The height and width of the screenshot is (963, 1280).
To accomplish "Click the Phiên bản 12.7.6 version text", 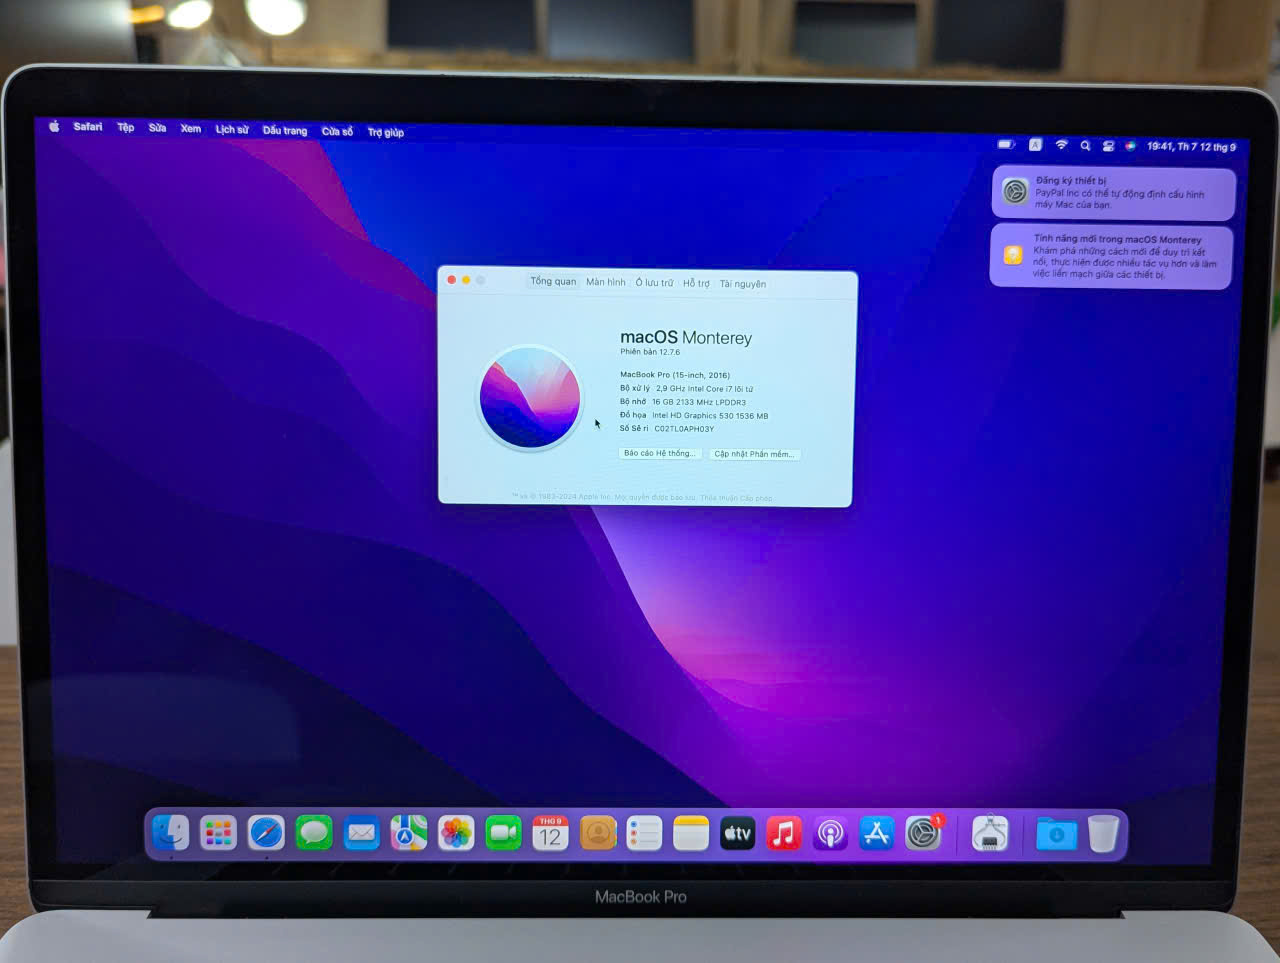I will (650, 352).
